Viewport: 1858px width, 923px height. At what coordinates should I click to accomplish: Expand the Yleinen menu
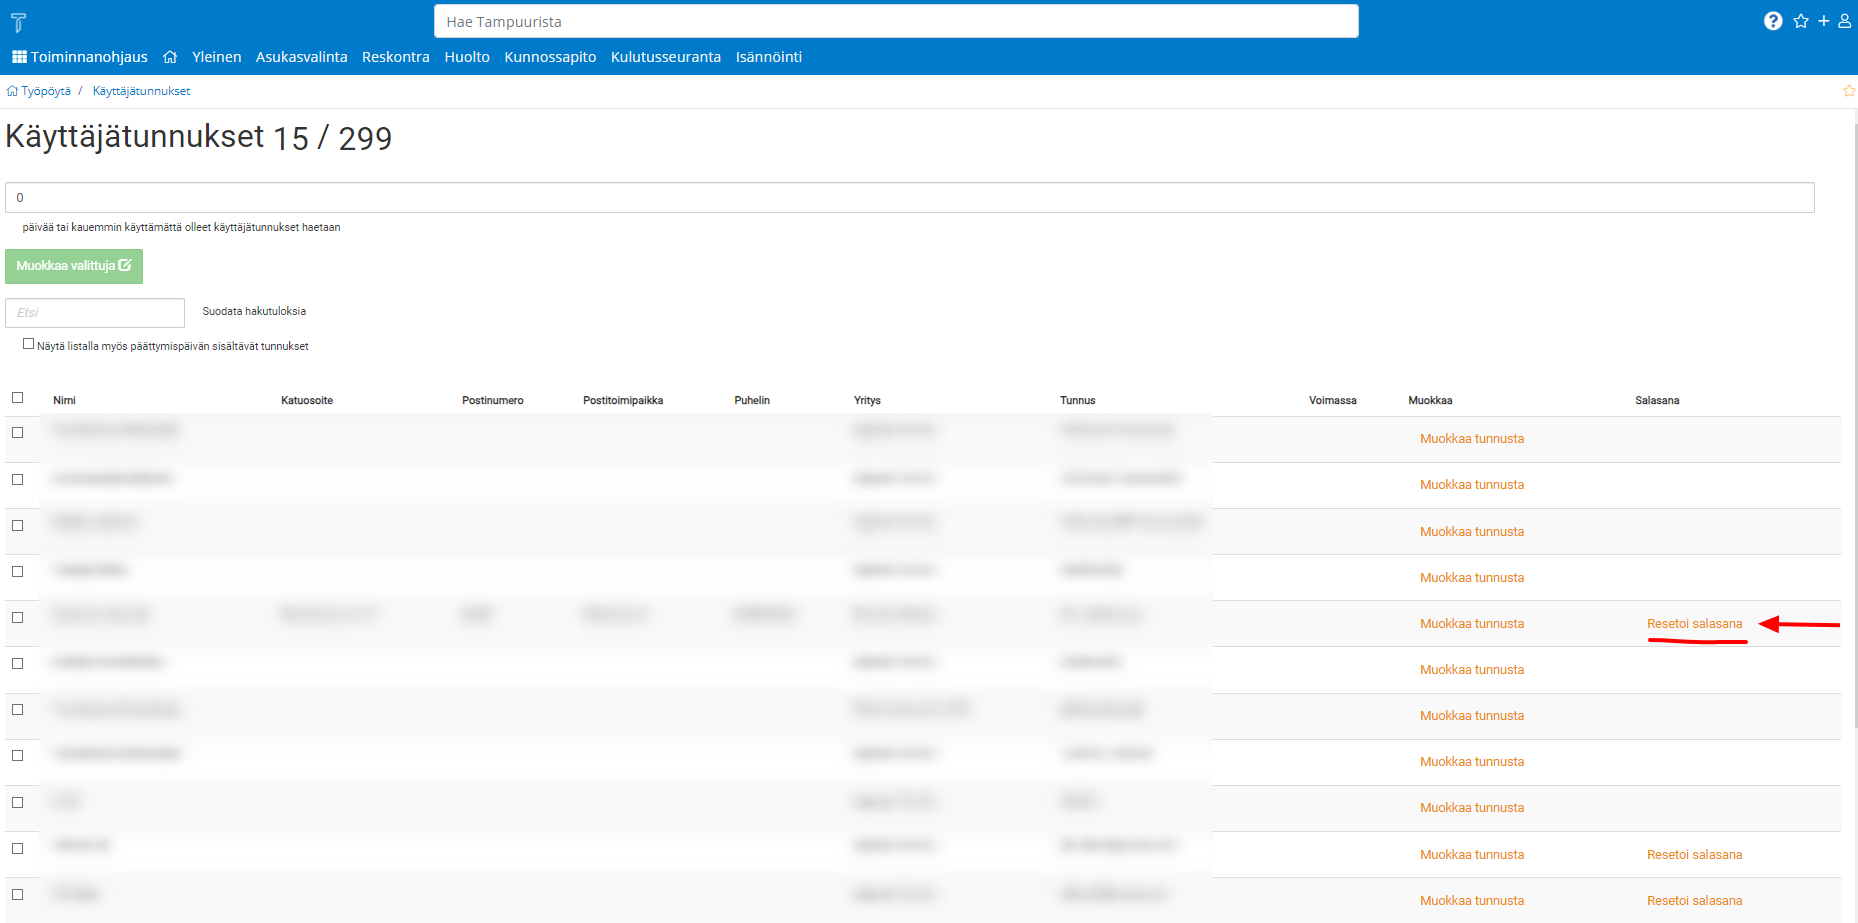[216, 57]
